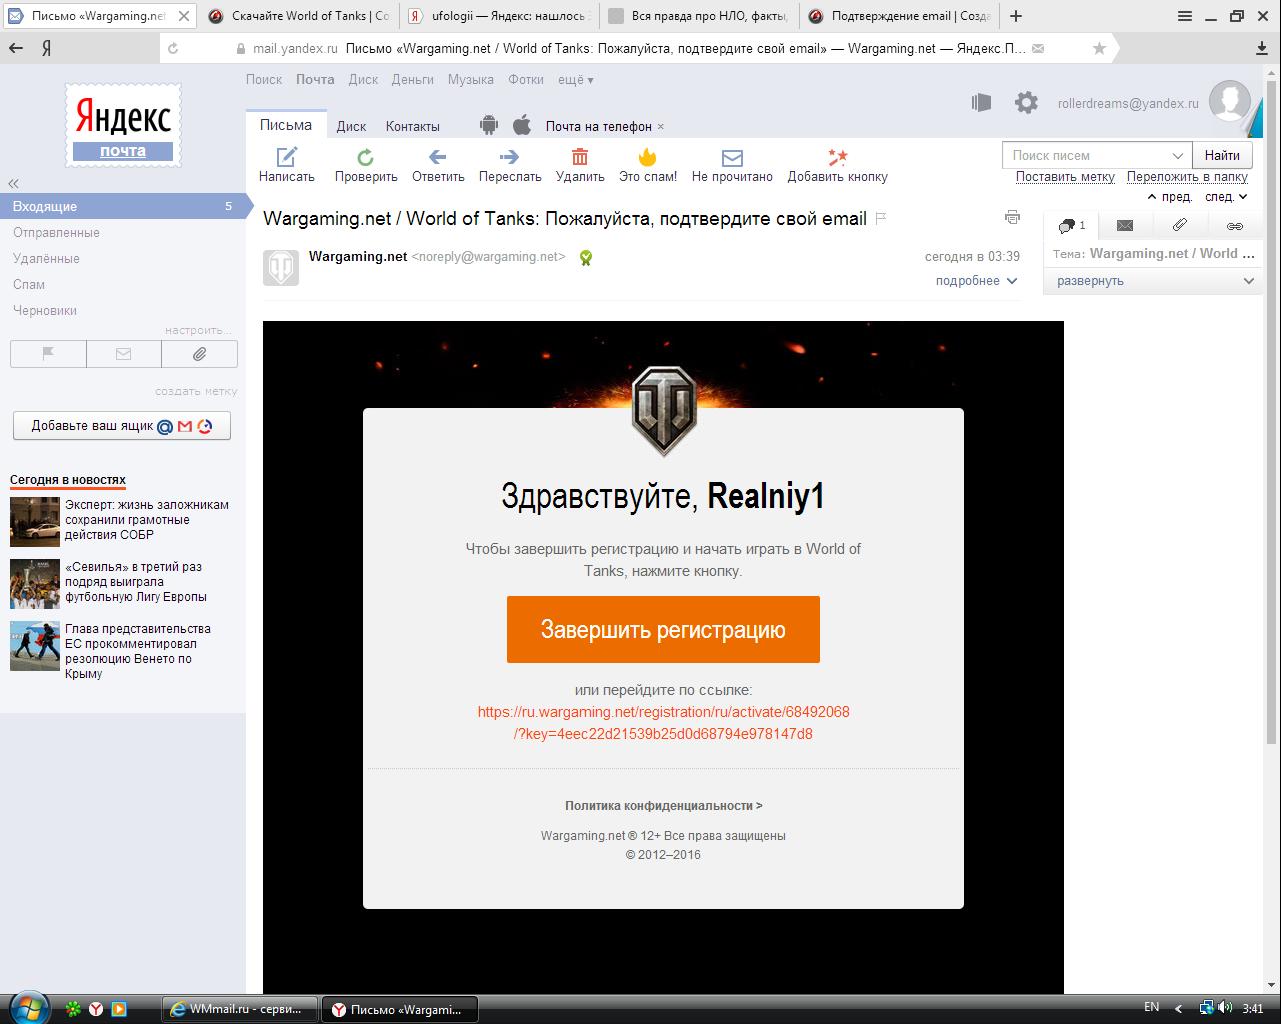
Task: Open the Входящие inbox folder
Action: tap(45, 206)
